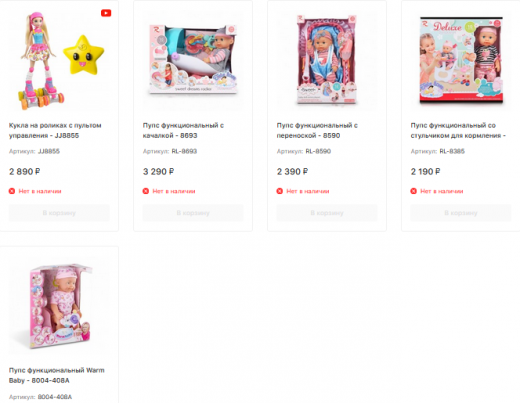Click 'В корзину' button for RL-8590 doll

tap(327, 213)
